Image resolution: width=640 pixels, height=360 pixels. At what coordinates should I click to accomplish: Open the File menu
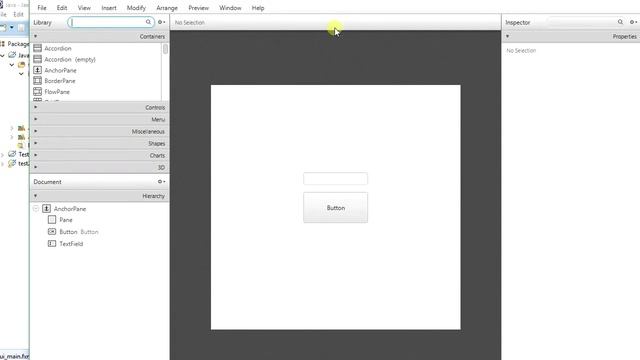[42, 8]
